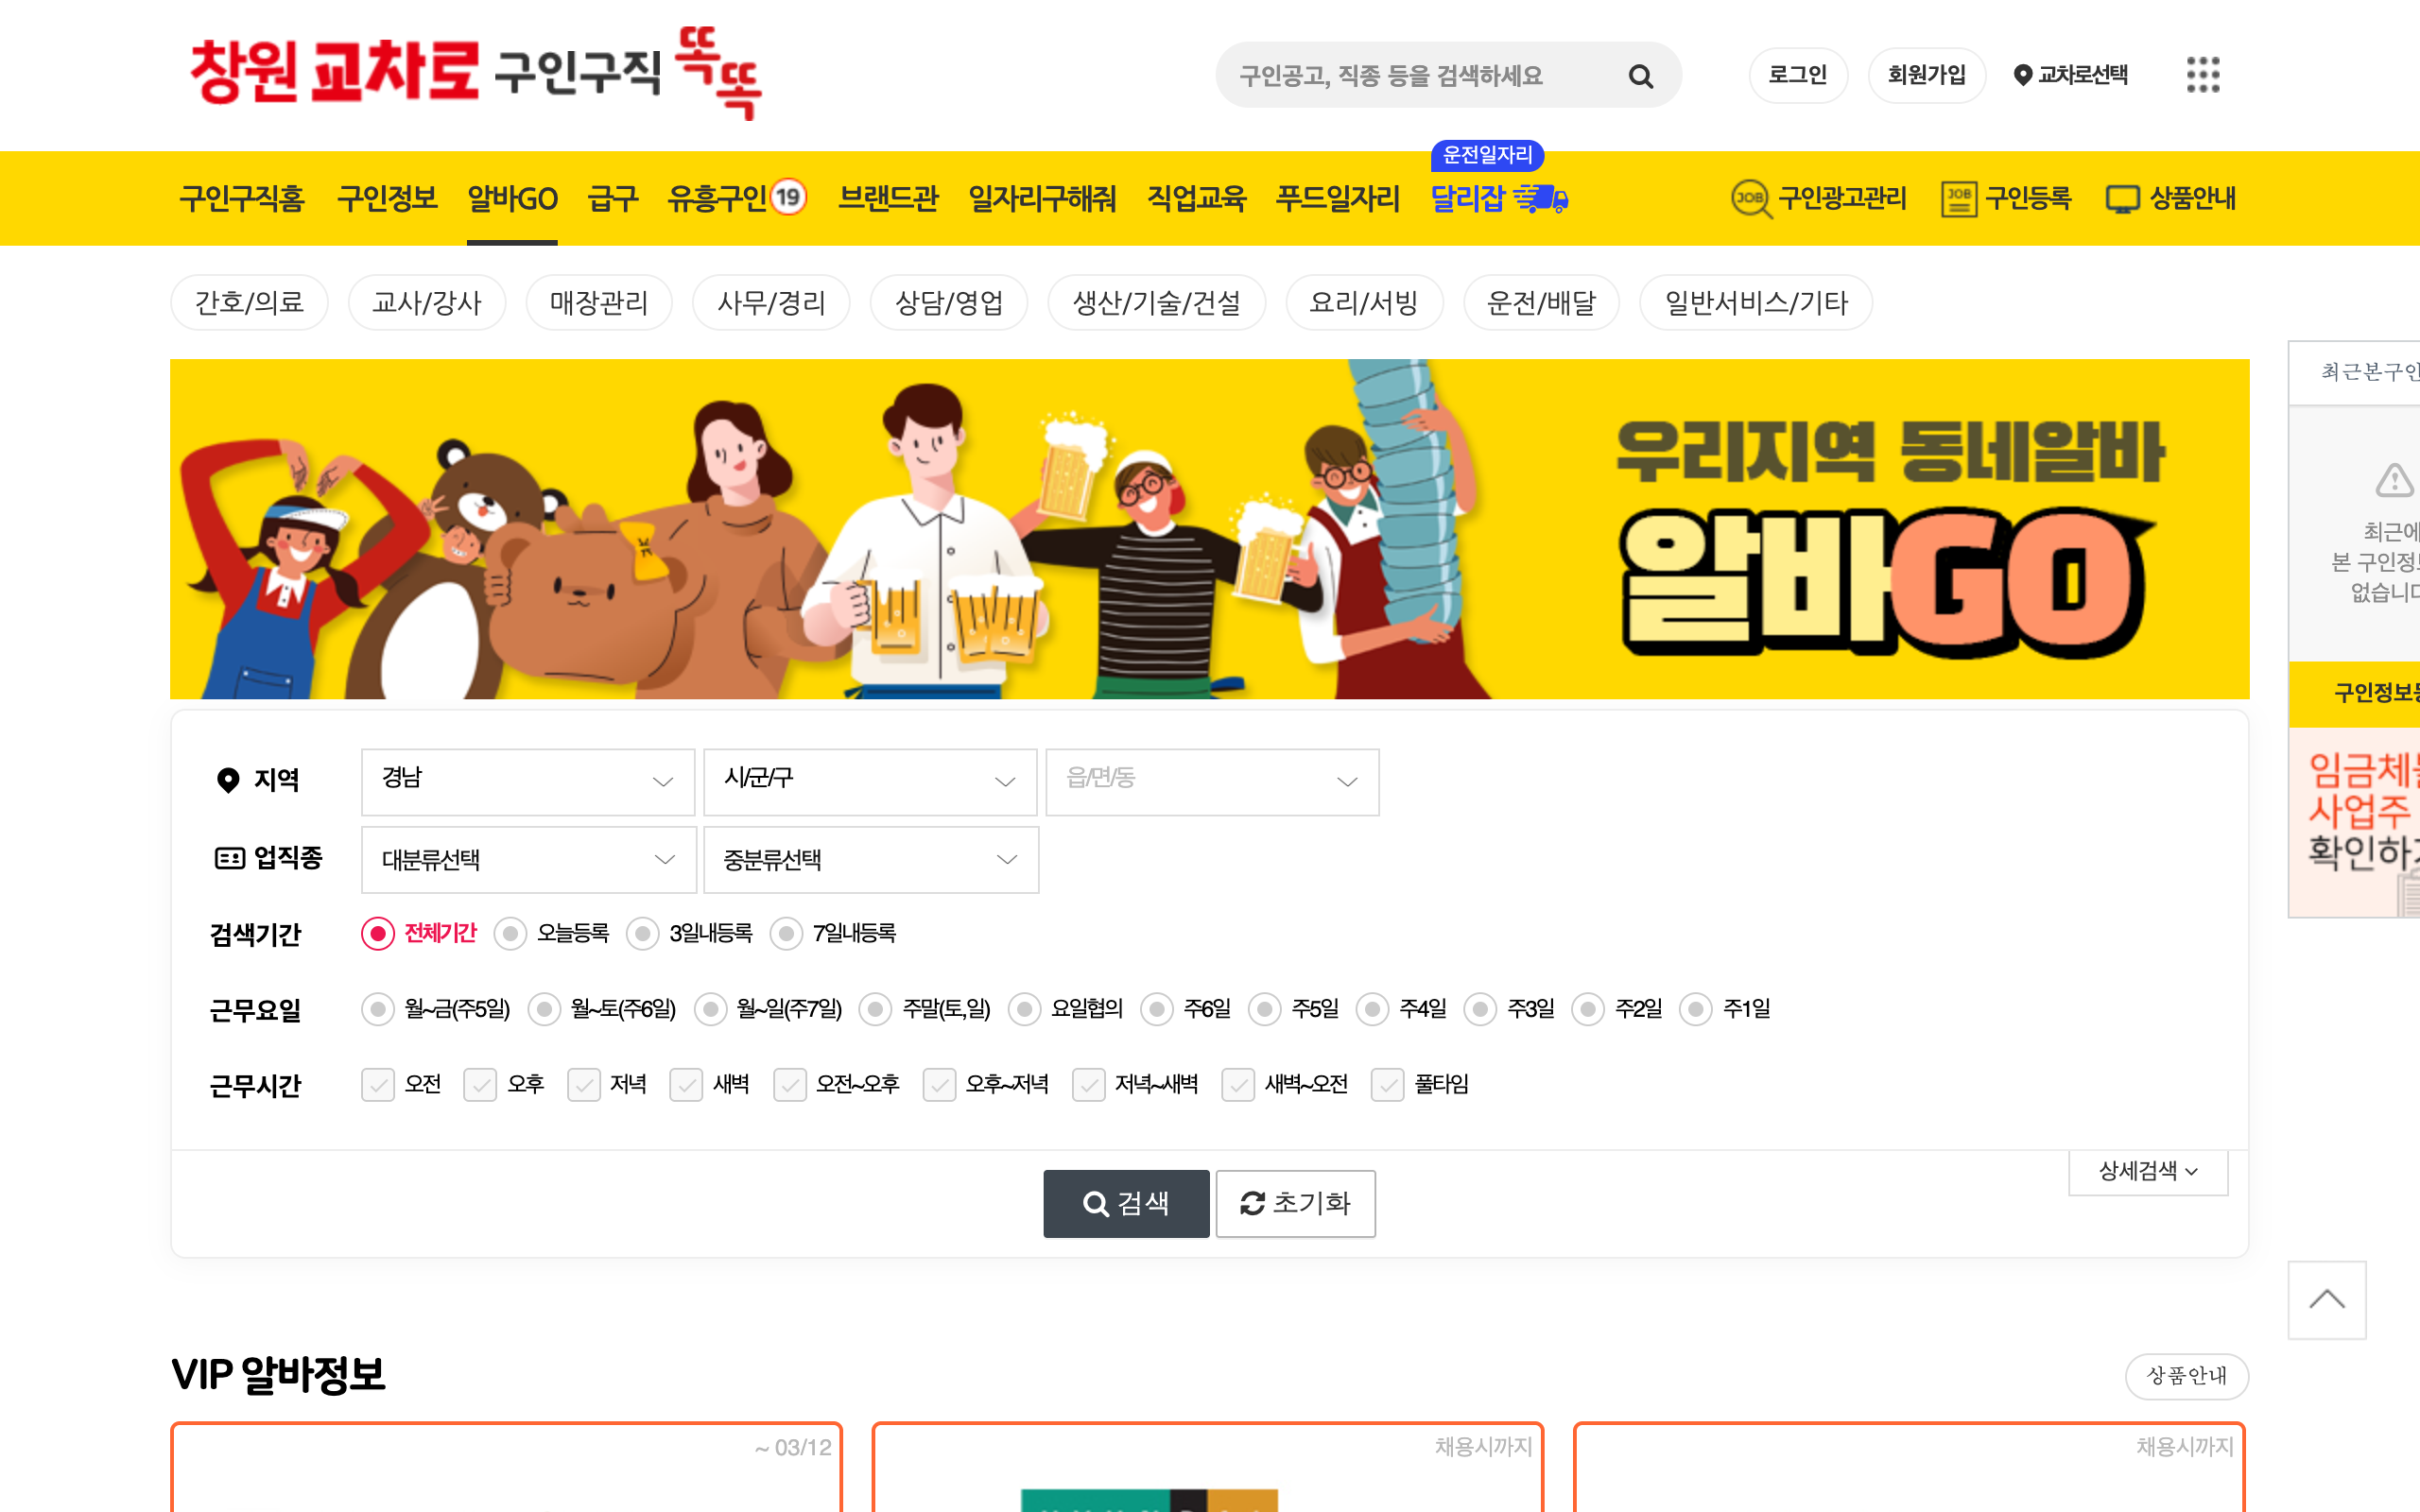Check the 풀타임 work time checkbox

[1387, 1085]
